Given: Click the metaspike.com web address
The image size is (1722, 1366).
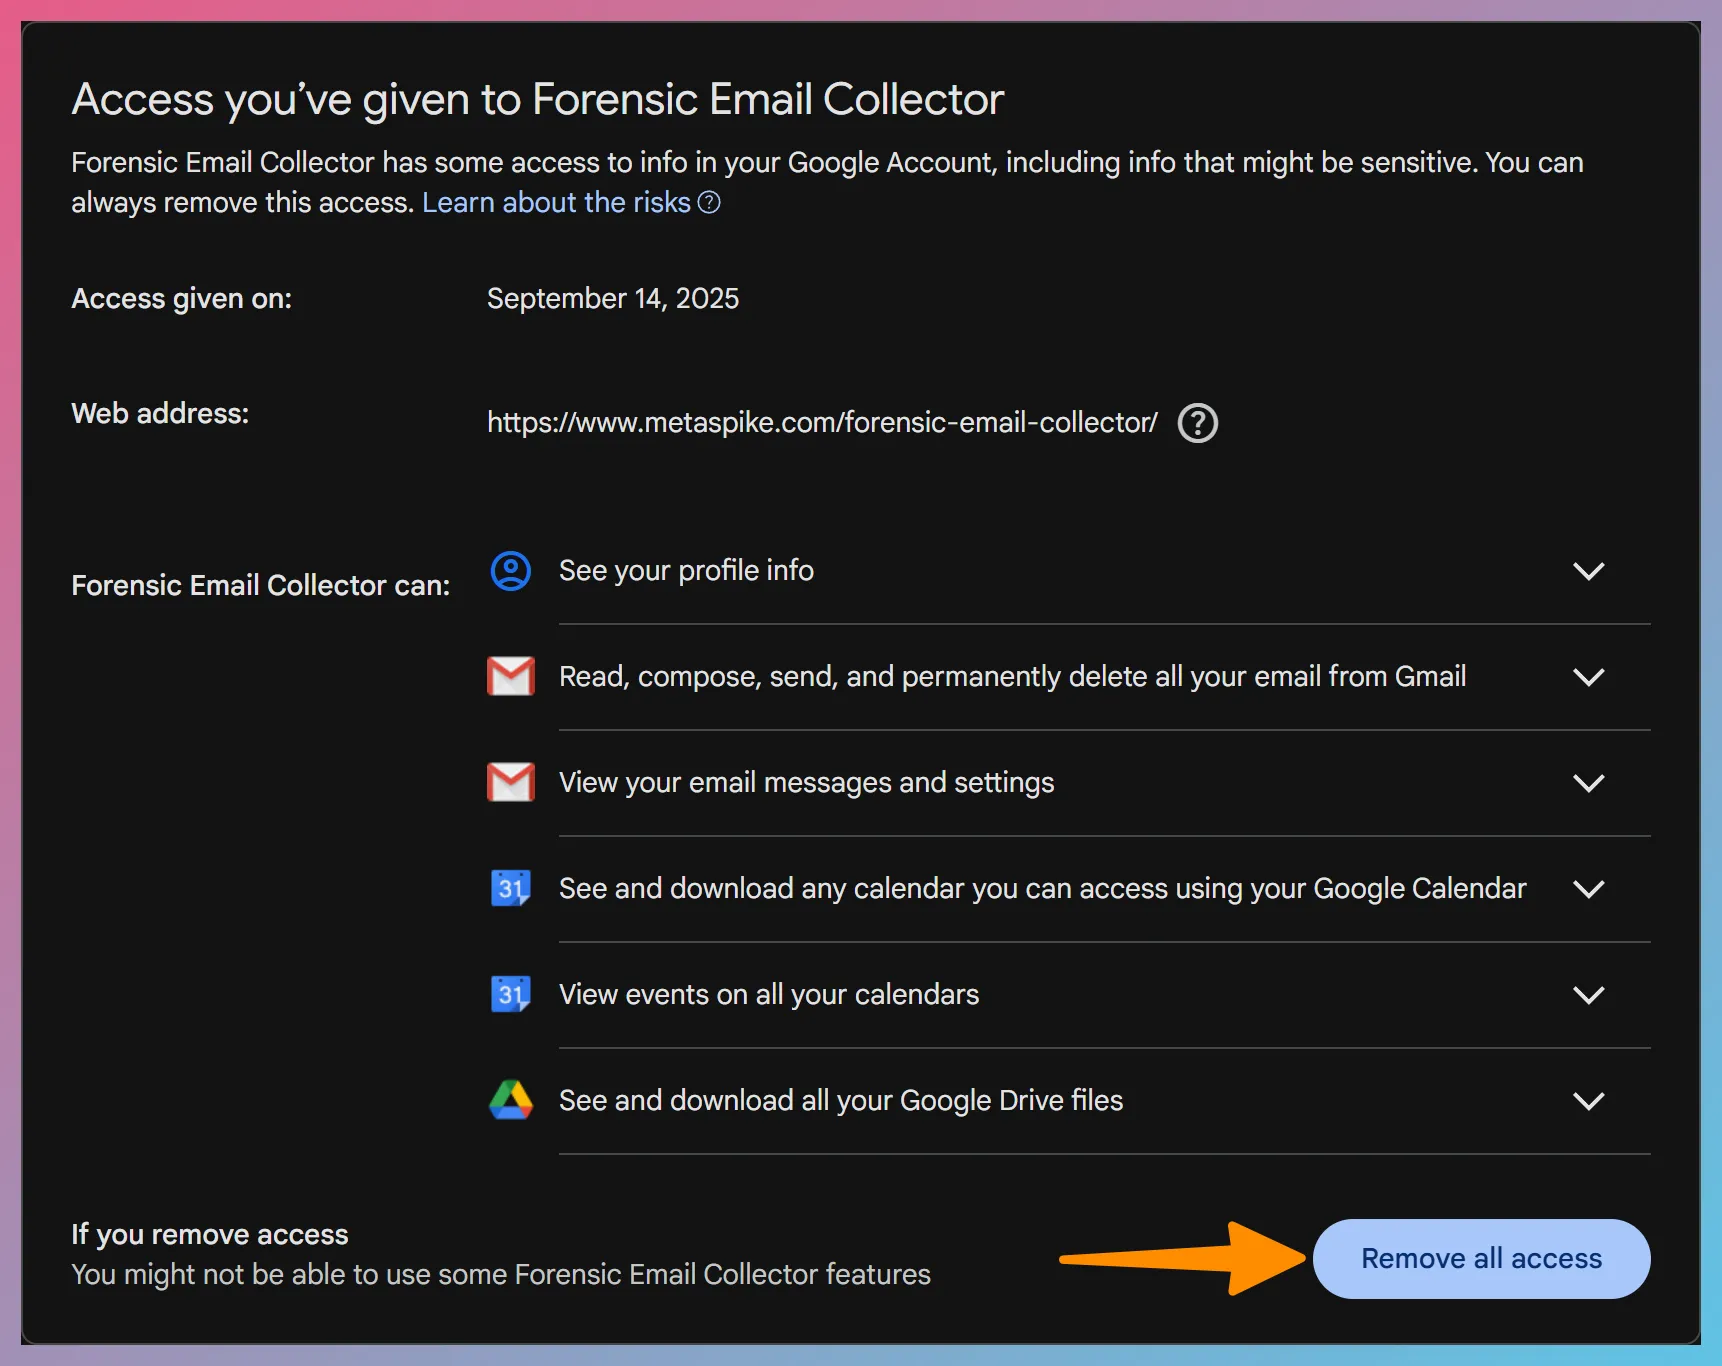Looking at the screenshot, I should pos(821,422).
